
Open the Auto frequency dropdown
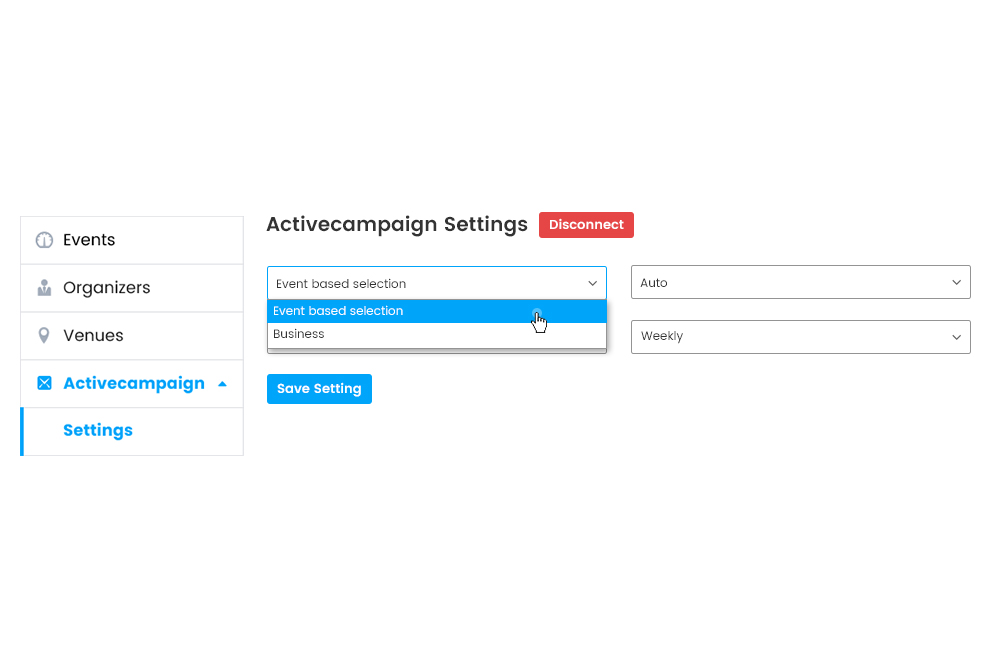click(800, 282)
